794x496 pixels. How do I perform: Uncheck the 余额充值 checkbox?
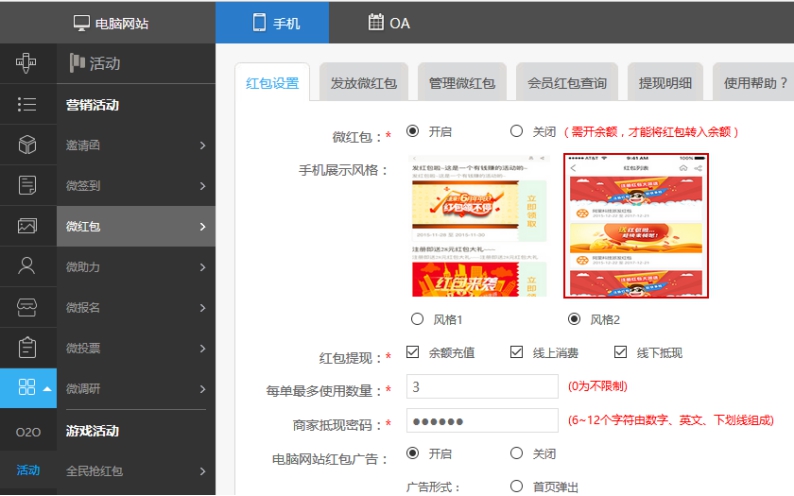coord(413,352)
